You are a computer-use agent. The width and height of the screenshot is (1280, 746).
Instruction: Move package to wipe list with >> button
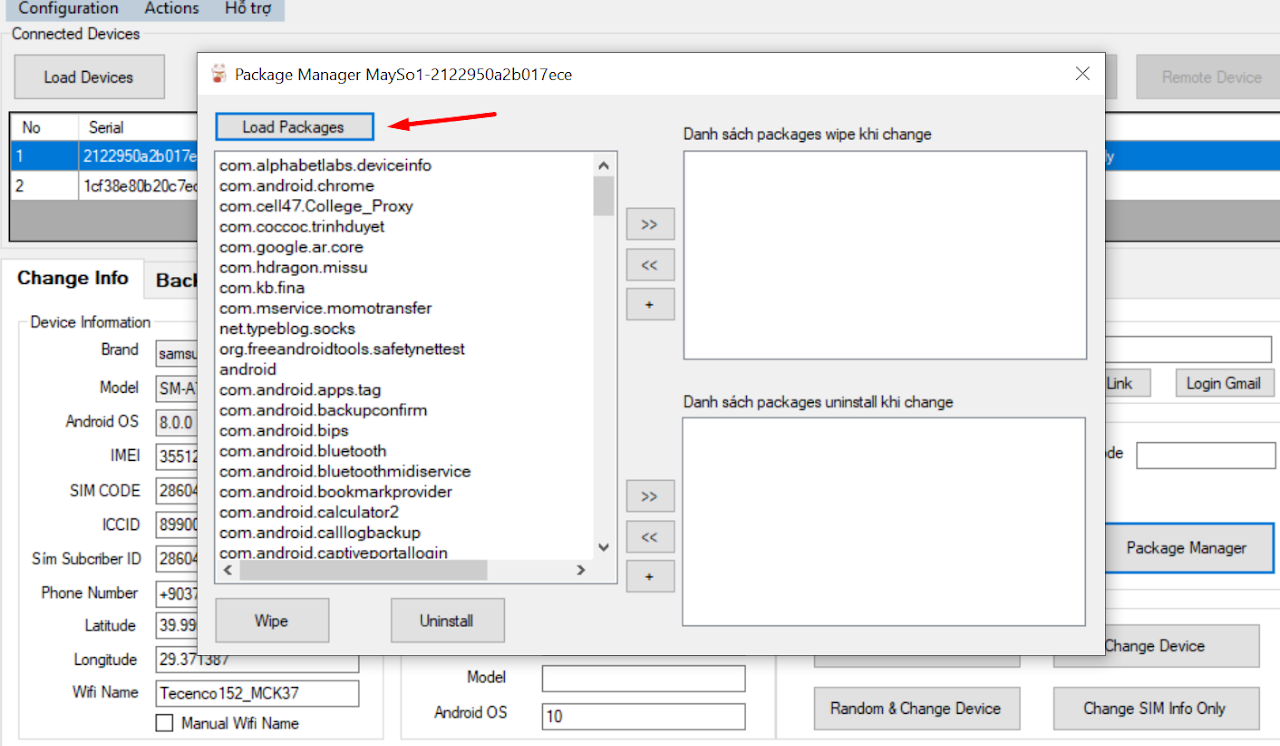650,224
